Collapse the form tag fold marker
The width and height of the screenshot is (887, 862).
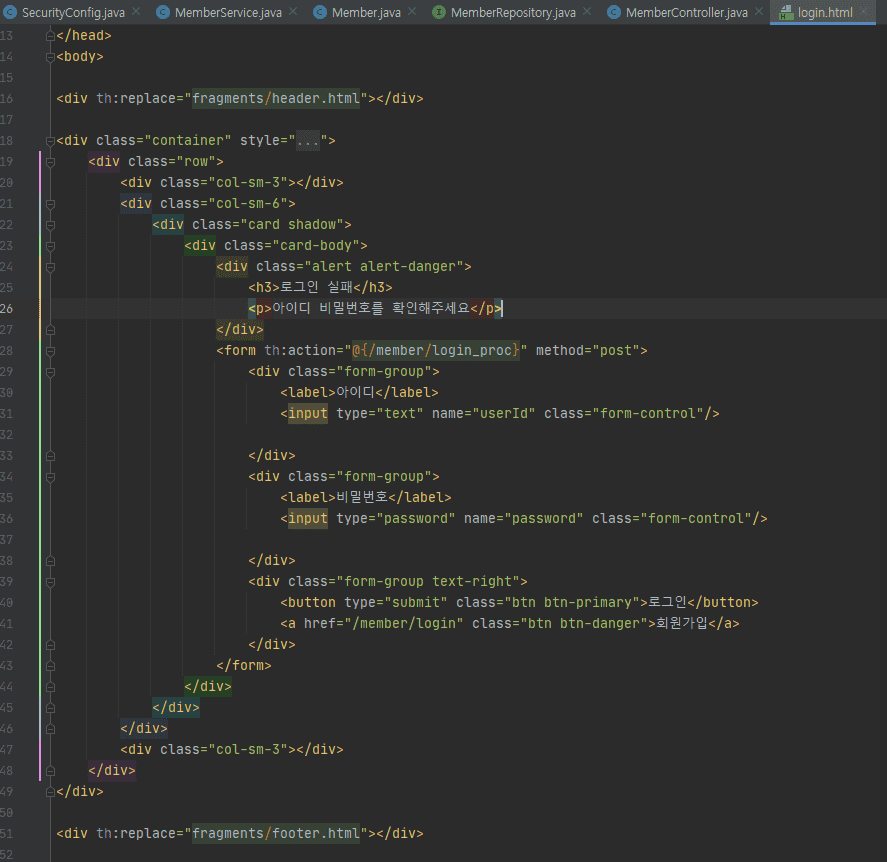click(50, 351)
